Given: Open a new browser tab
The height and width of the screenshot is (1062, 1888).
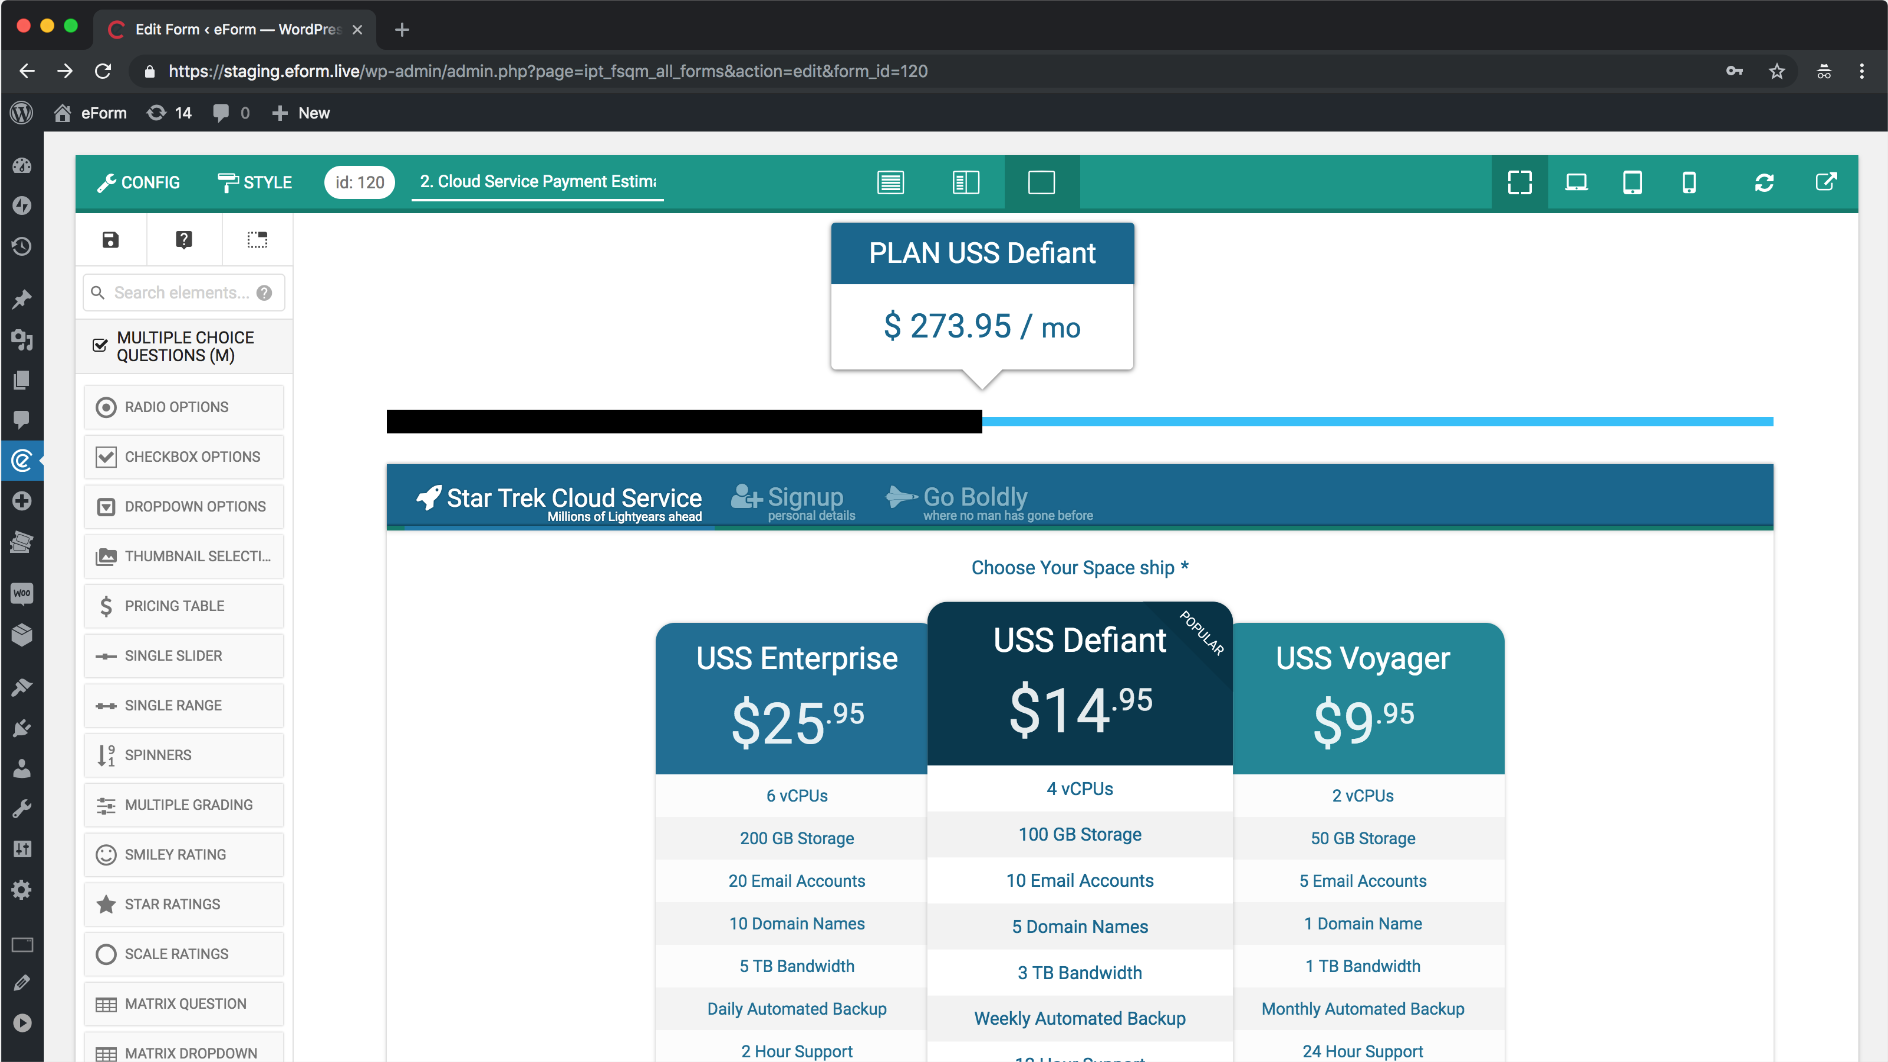Looking at the screenshot, I should pyautogui.click(x=402, y=30).
